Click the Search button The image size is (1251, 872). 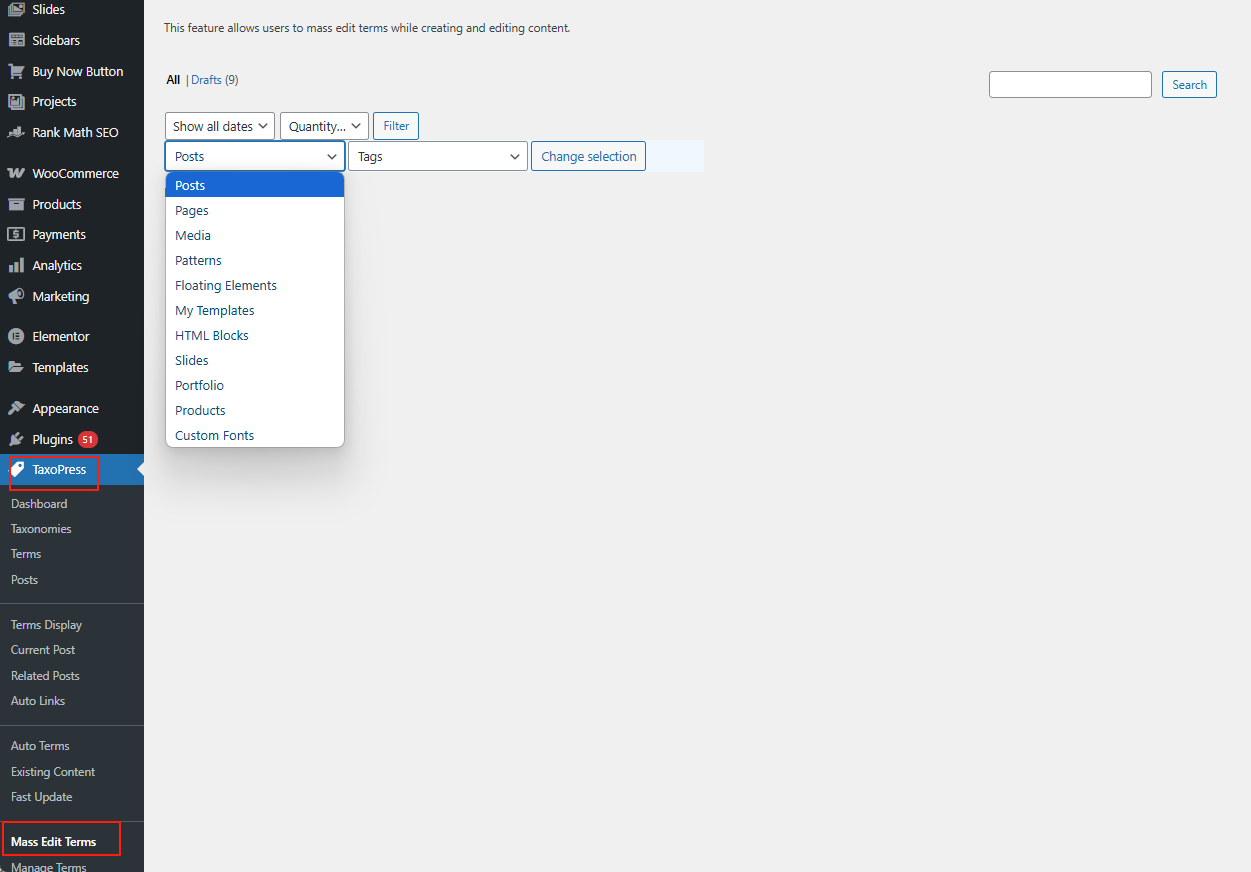click(1189, 85)
